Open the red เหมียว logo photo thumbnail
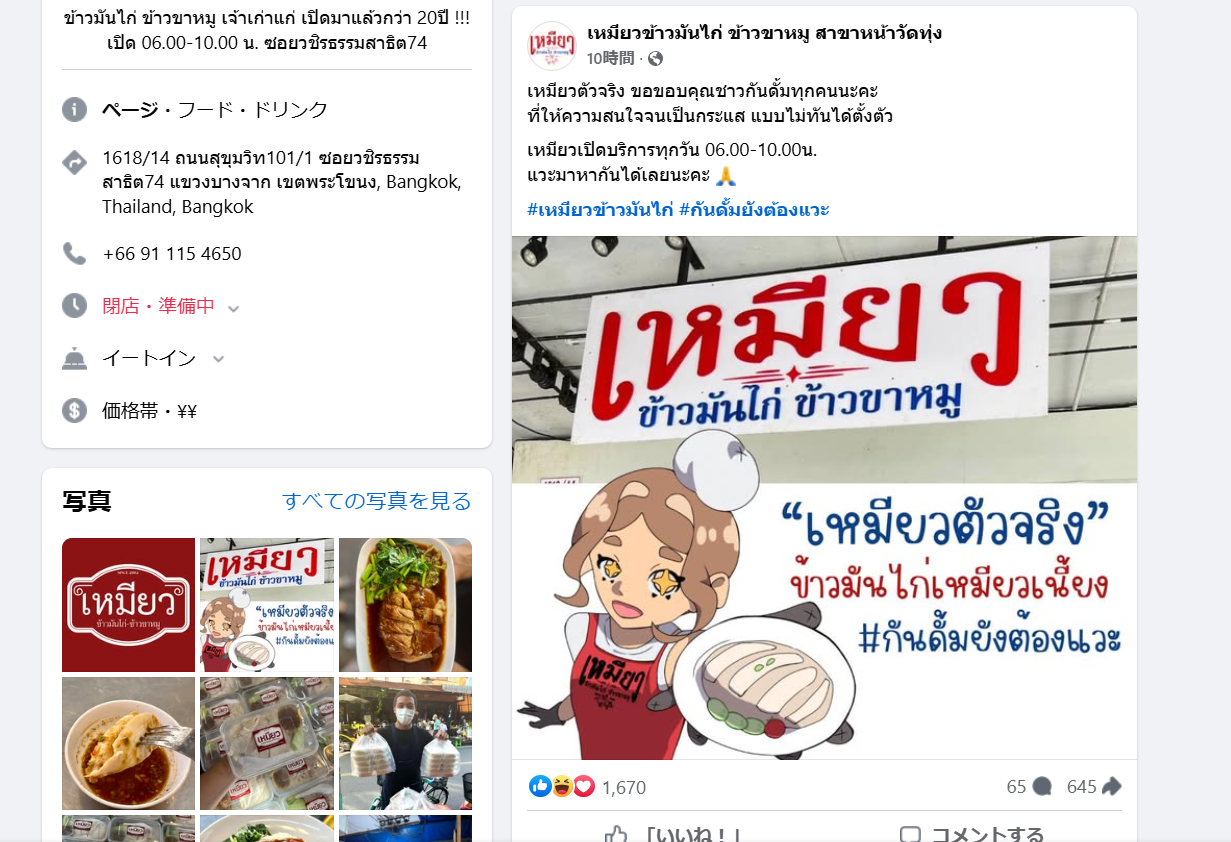The width and height of the screenshot is (1231, 842). [x=128, y=605]
